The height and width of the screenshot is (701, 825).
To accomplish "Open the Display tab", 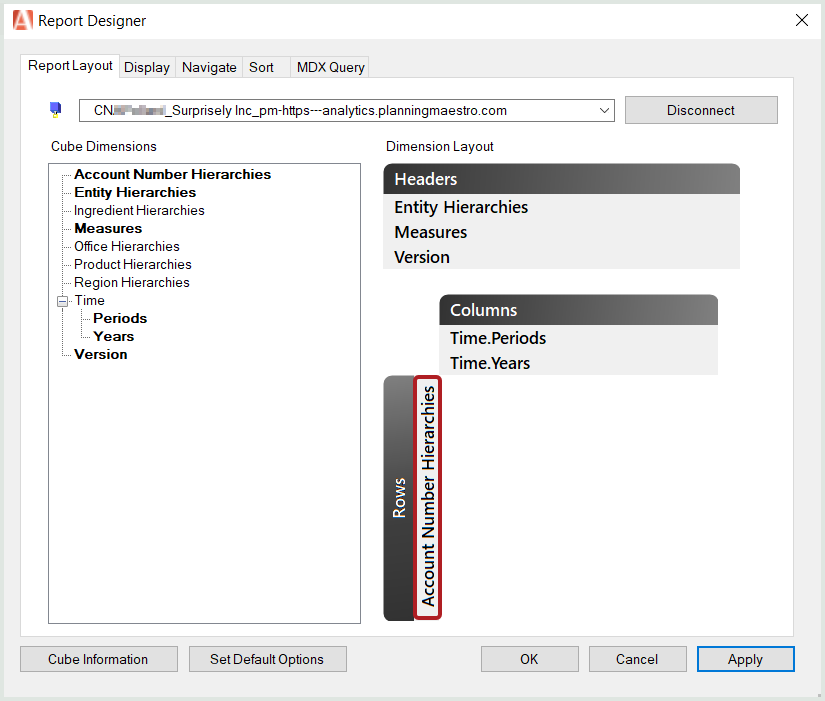I will tap(147, 67).
